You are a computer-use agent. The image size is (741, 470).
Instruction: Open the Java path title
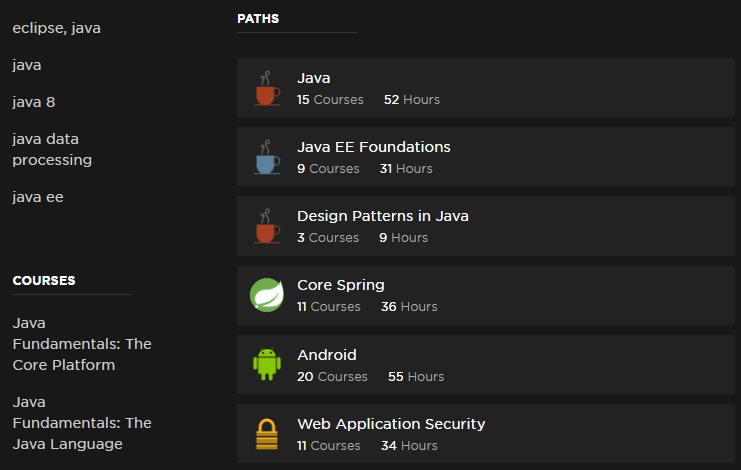314,78
